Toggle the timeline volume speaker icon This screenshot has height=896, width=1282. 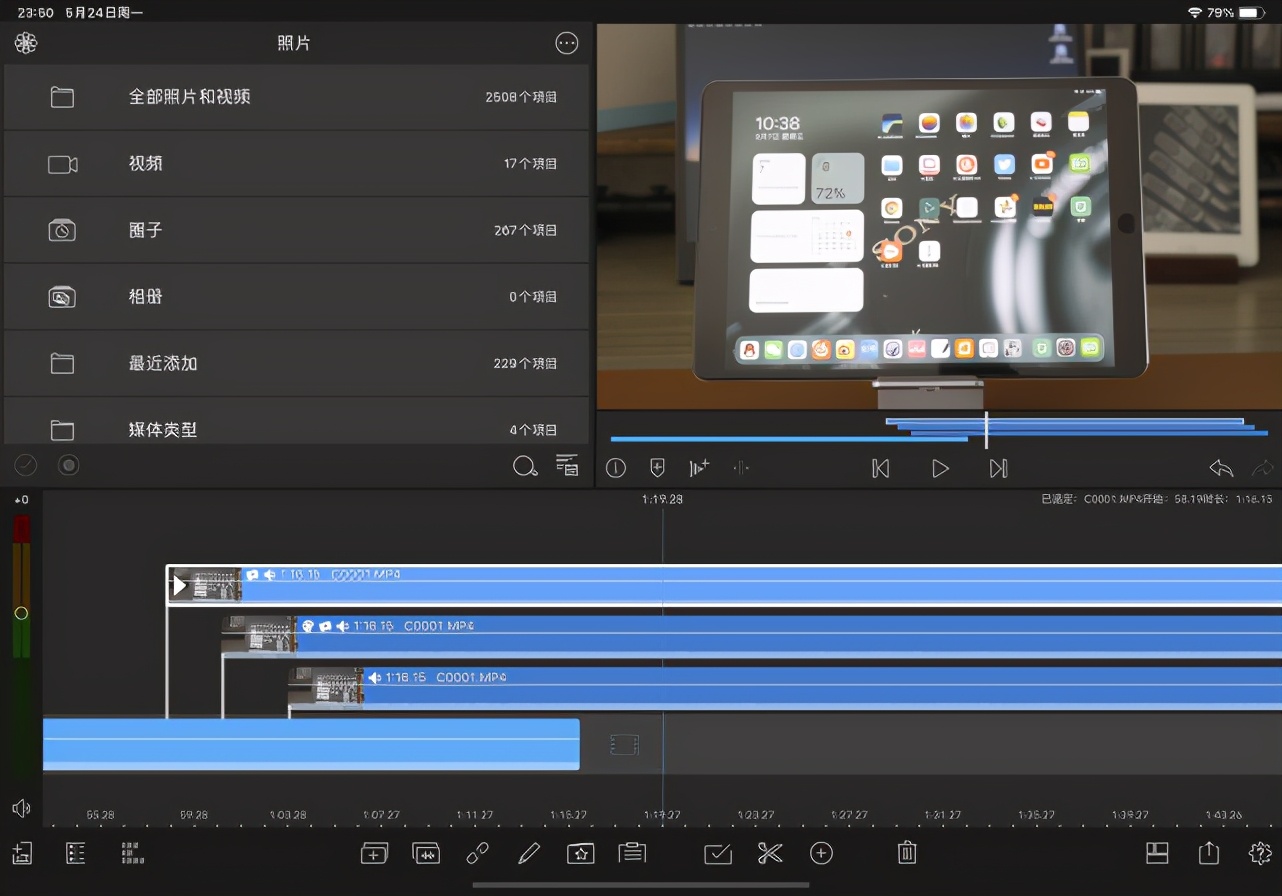click(x=21, y=808)
